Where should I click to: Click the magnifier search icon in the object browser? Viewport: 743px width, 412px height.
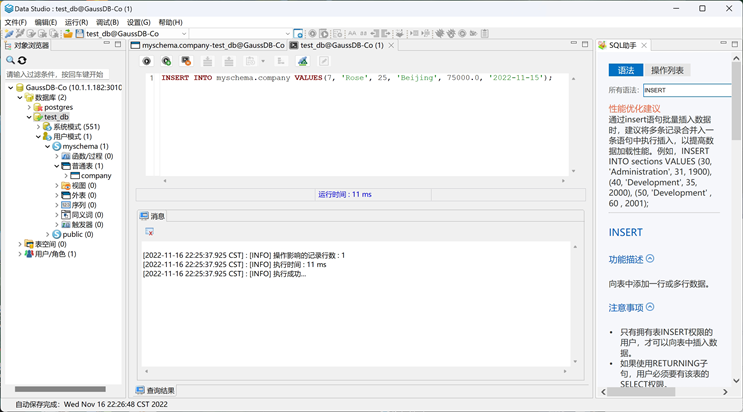point(10,60)
